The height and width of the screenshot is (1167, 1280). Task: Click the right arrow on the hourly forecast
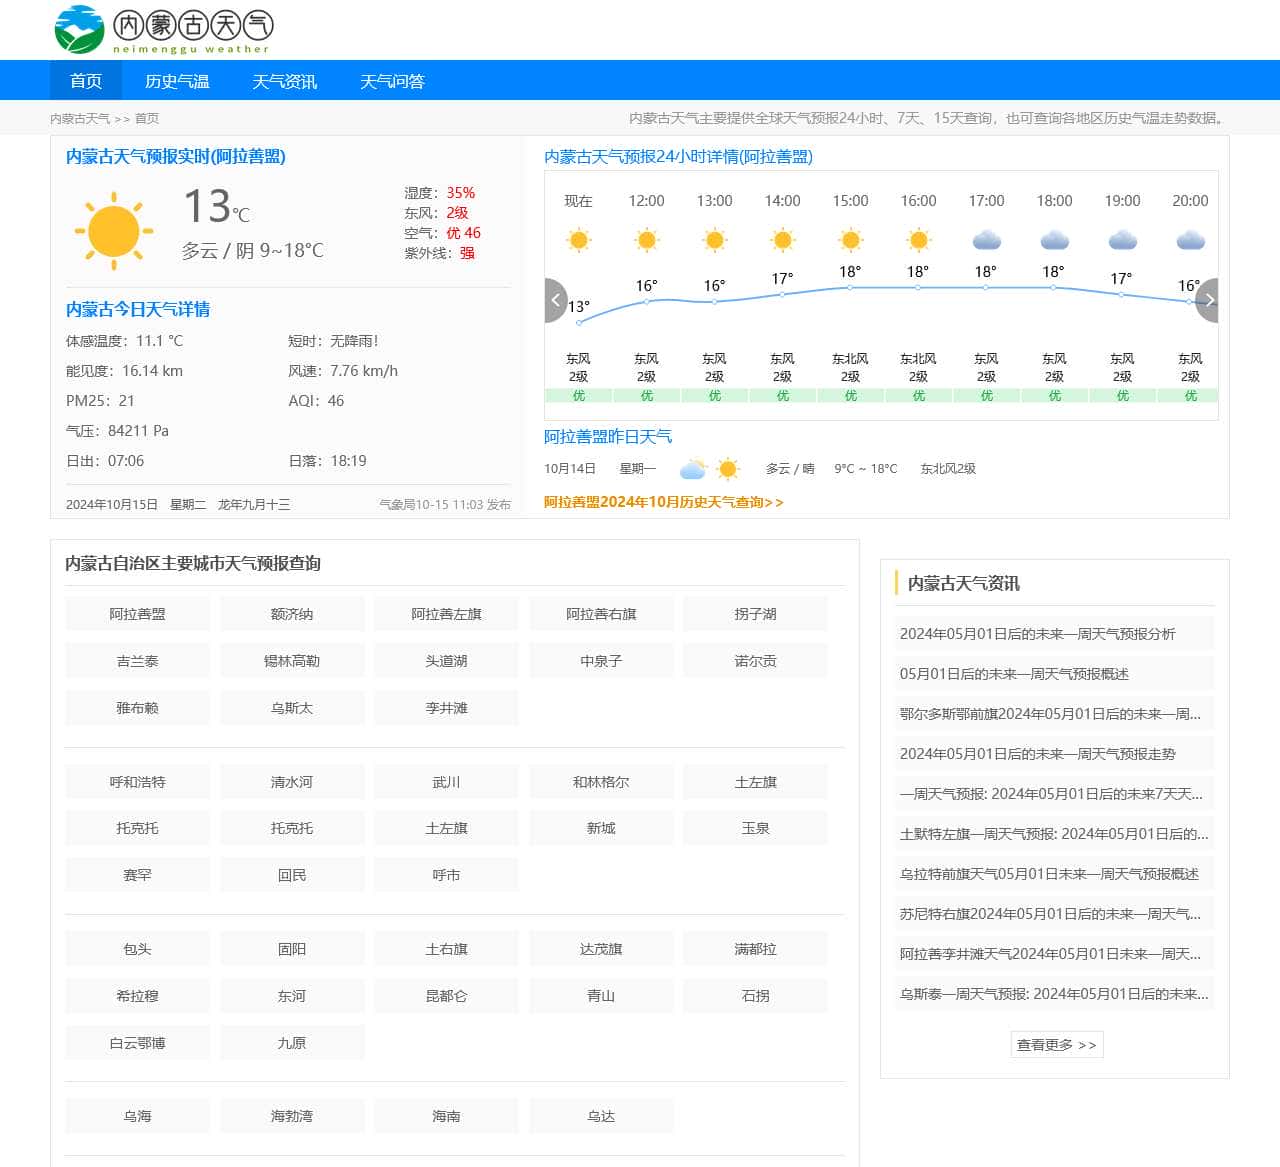point(1209,300)
